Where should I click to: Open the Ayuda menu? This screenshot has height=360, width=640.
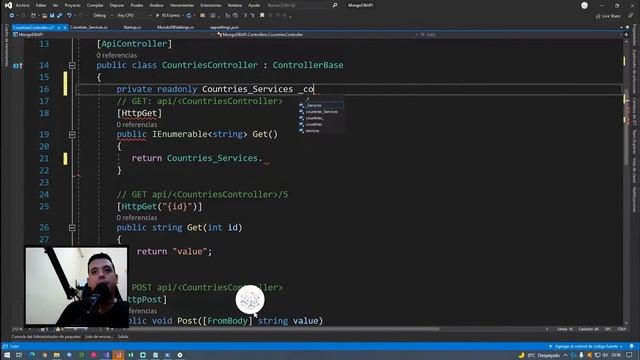coord(254,5)
